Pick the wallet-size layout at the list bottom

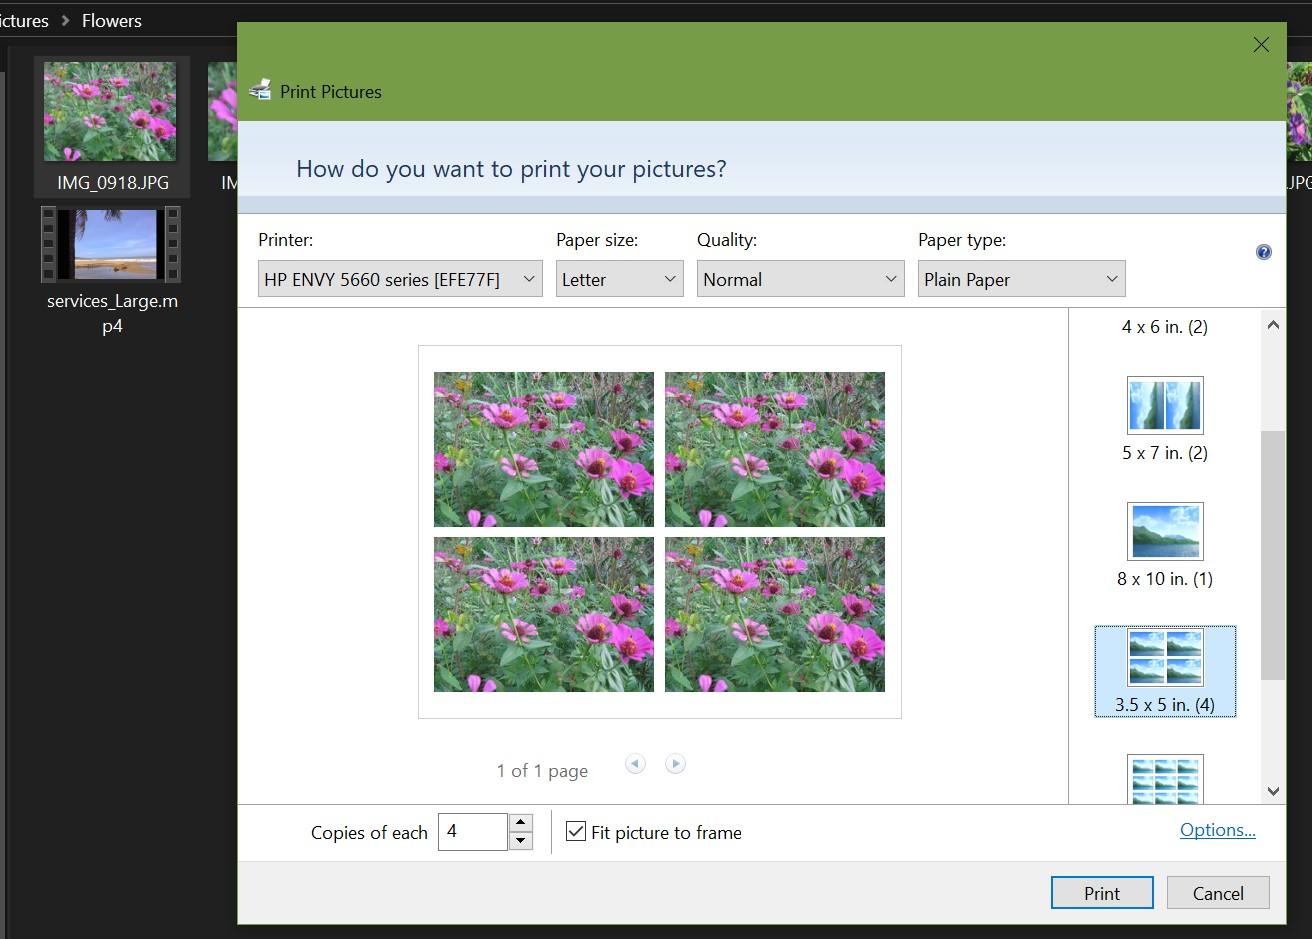(x=1164, y=782)
